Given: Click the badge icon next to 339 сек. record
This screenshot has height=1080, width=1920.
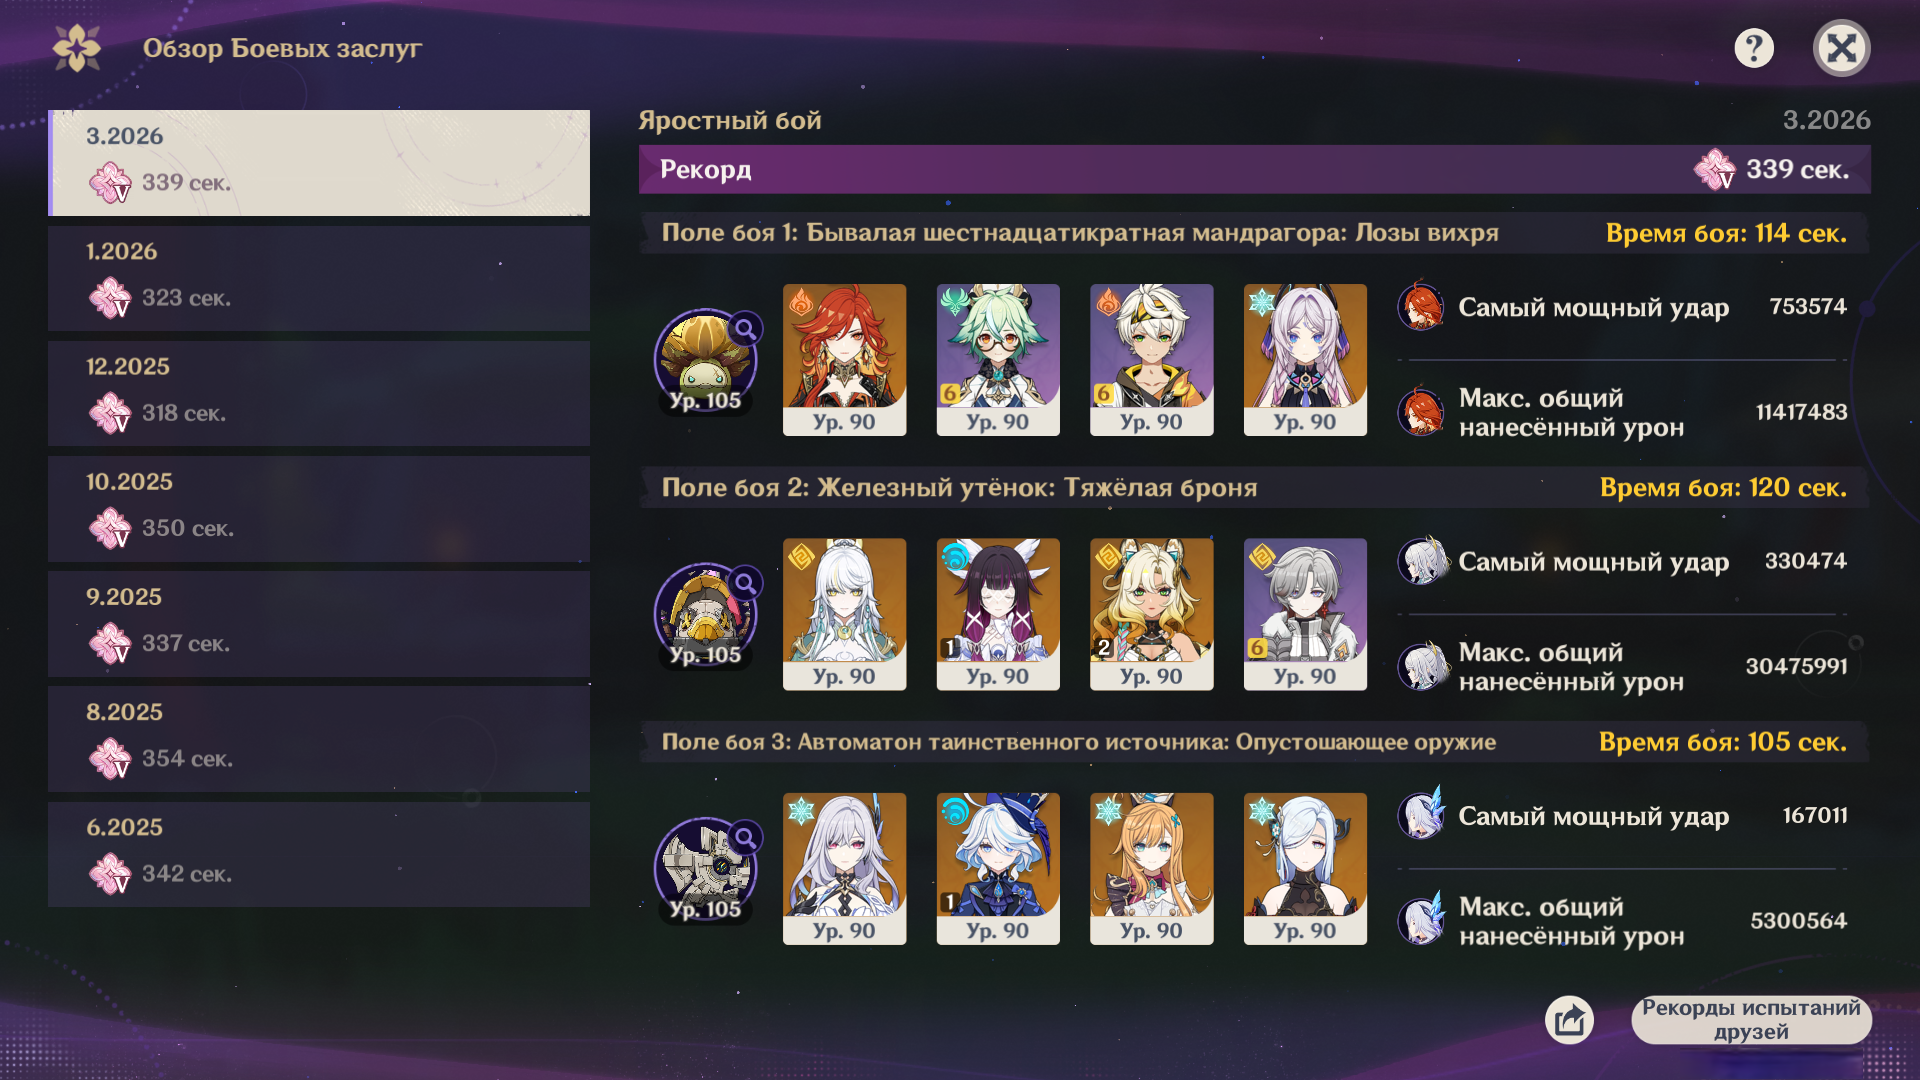Looking at the screenshot, I should pos(1714,170).
